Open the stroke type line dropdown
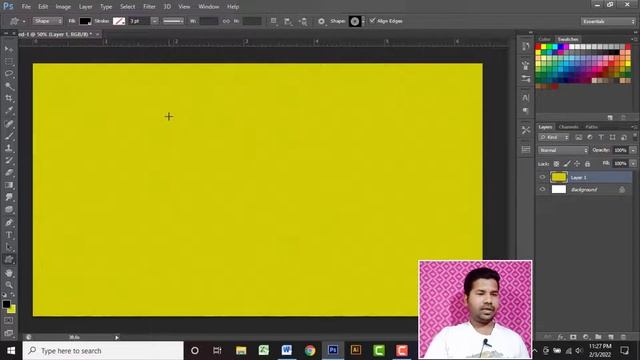 [x=173, y=21]
